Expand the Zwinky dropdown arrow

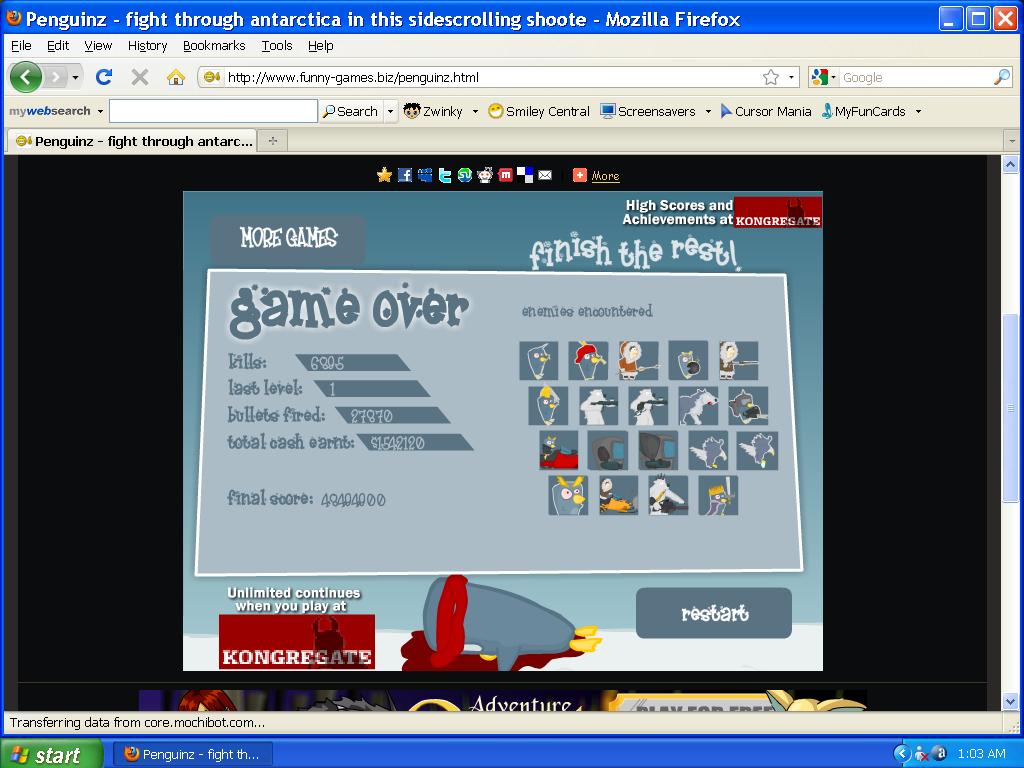(475, 112)
